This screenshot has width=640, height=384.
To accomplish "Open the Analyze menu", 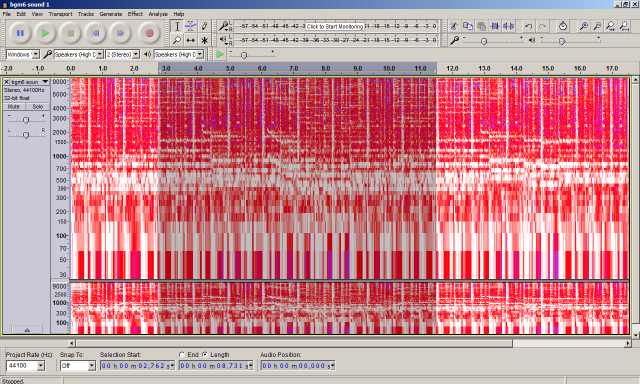I will [x=158, y=14].
